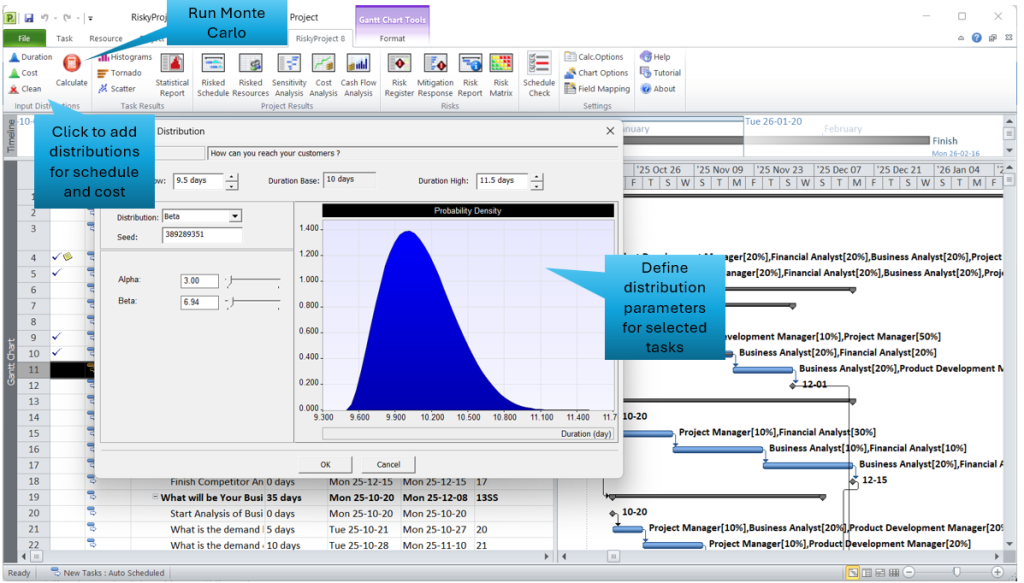1024x583 pixels.
Task: Open the Gantt Chart Tools Format tab
Action: [x=390, y=38]
